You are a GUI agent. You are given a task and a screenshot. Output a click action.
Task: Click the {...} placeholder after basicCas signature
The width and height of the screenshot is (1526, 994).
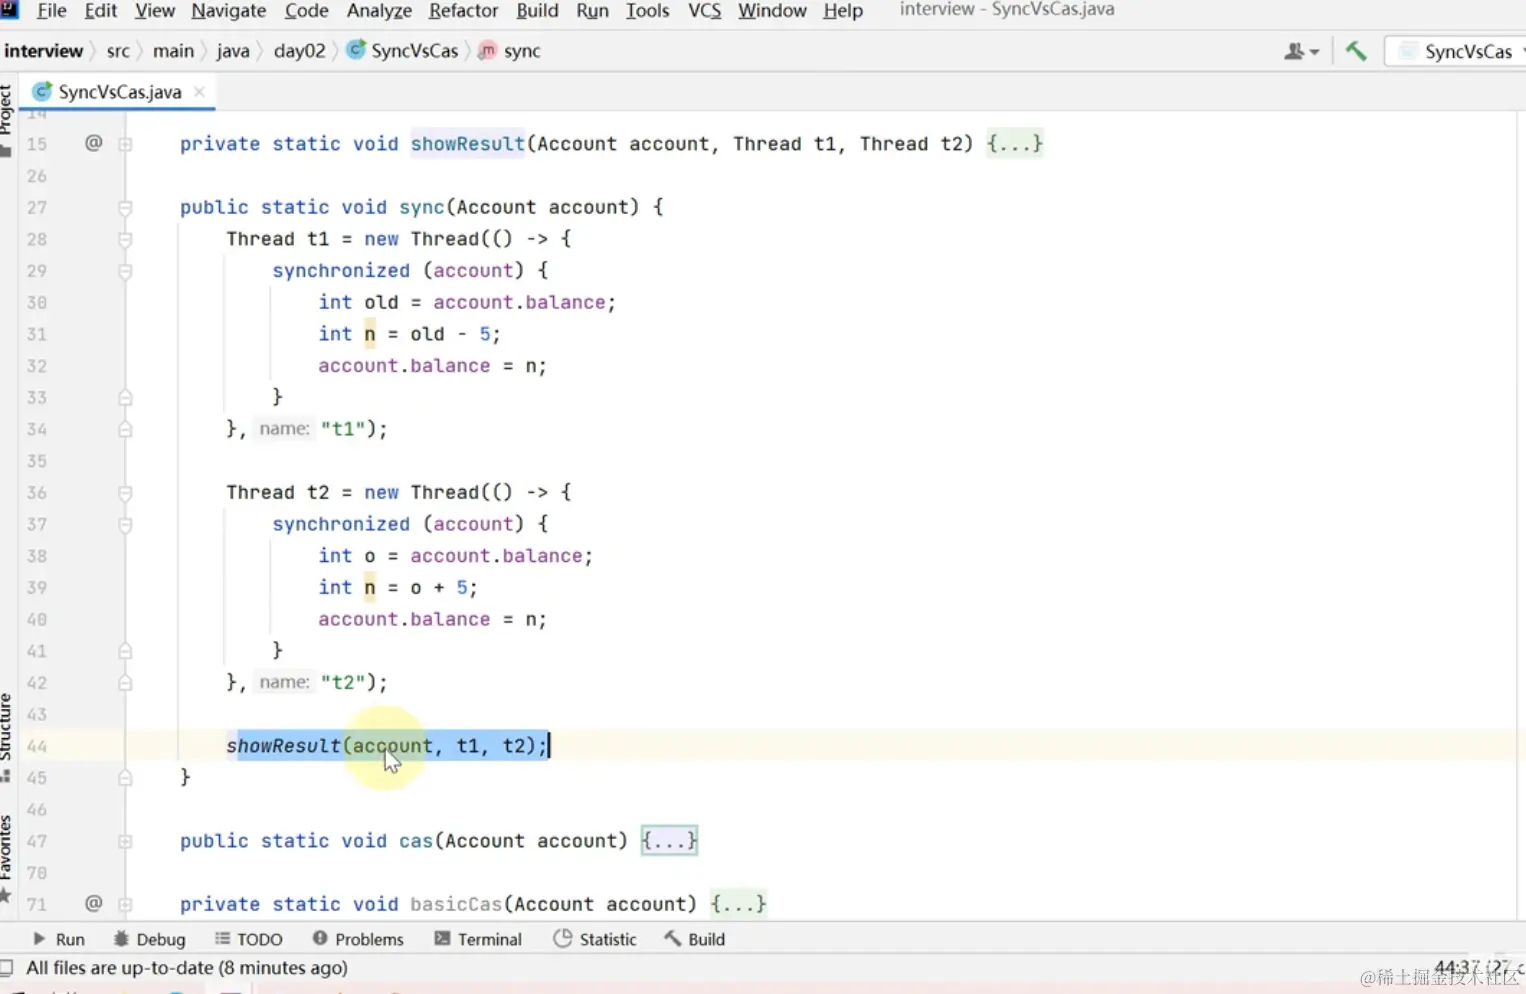pyautogui.click(x=738, y=903)
